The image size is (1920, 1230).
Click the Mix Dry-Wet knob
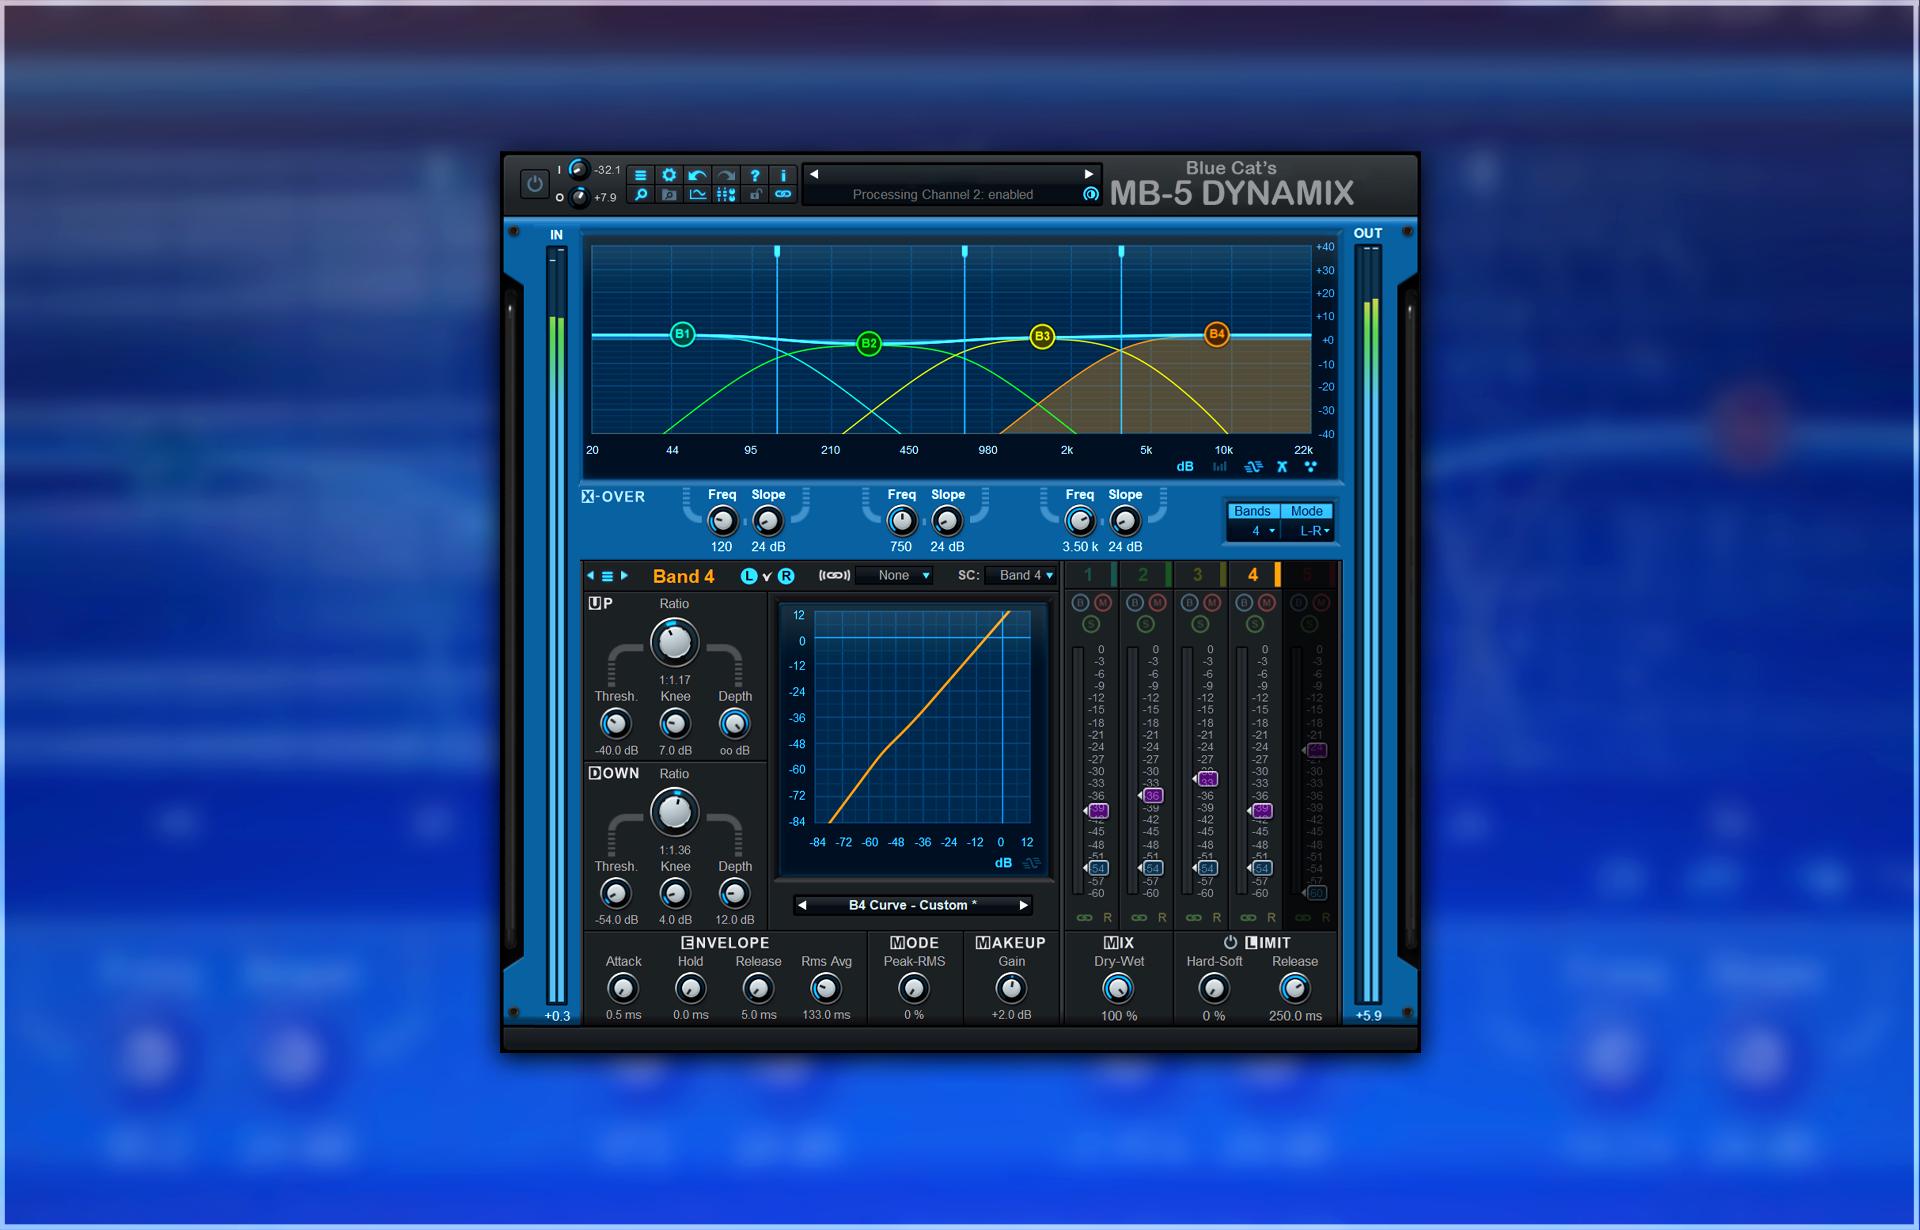pos(1118,989)
